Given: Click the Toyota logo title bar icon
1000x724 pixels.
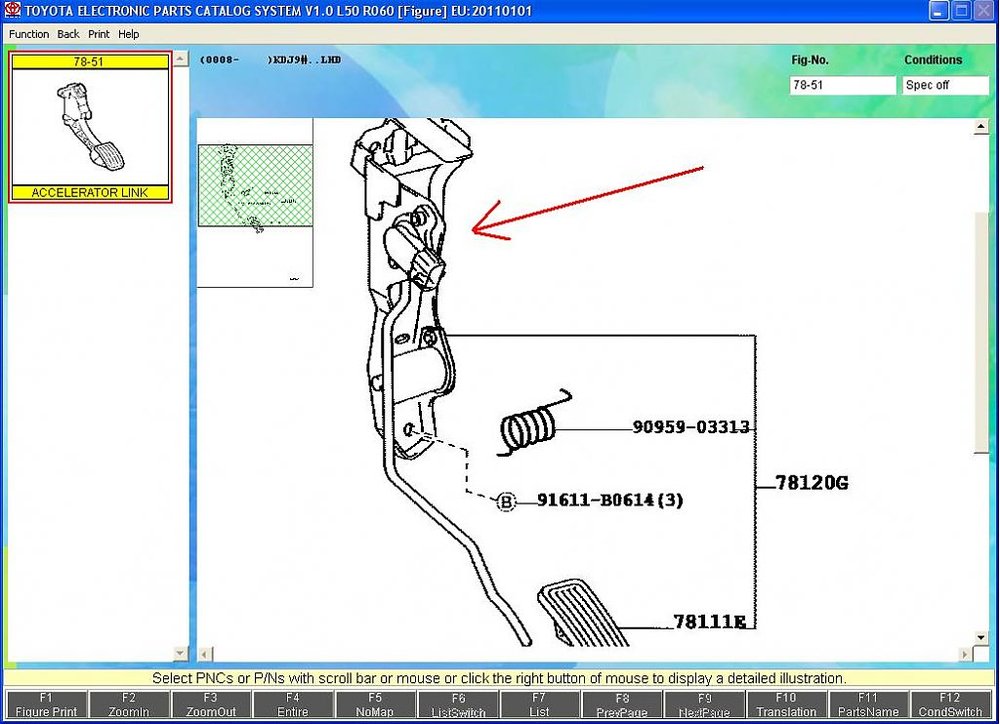Looking at the screenshot, I should pos(12,10).
